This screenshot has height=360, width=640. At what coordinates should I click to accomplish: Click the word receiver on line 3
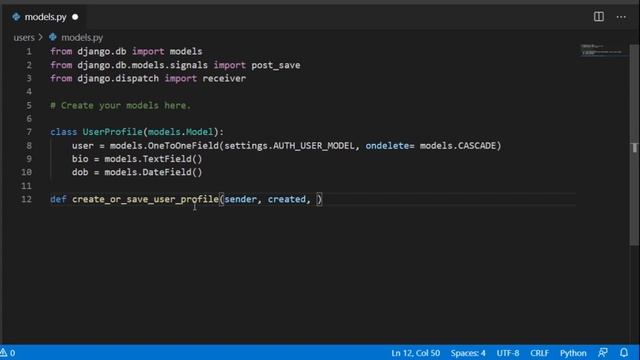pos(224,78)
